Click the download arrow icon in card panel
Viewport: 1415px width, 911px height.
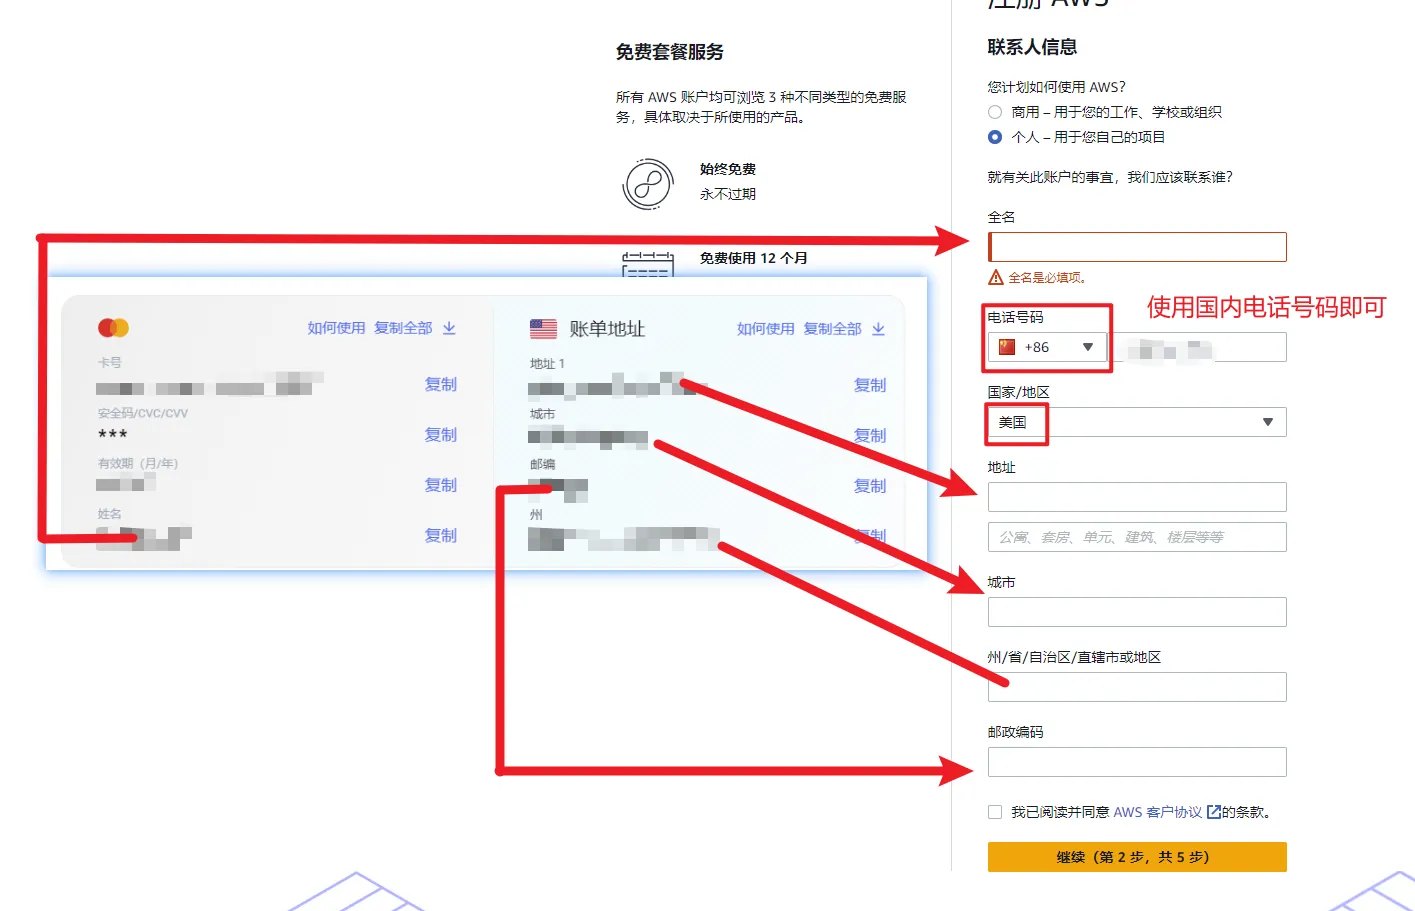(449, 328)
